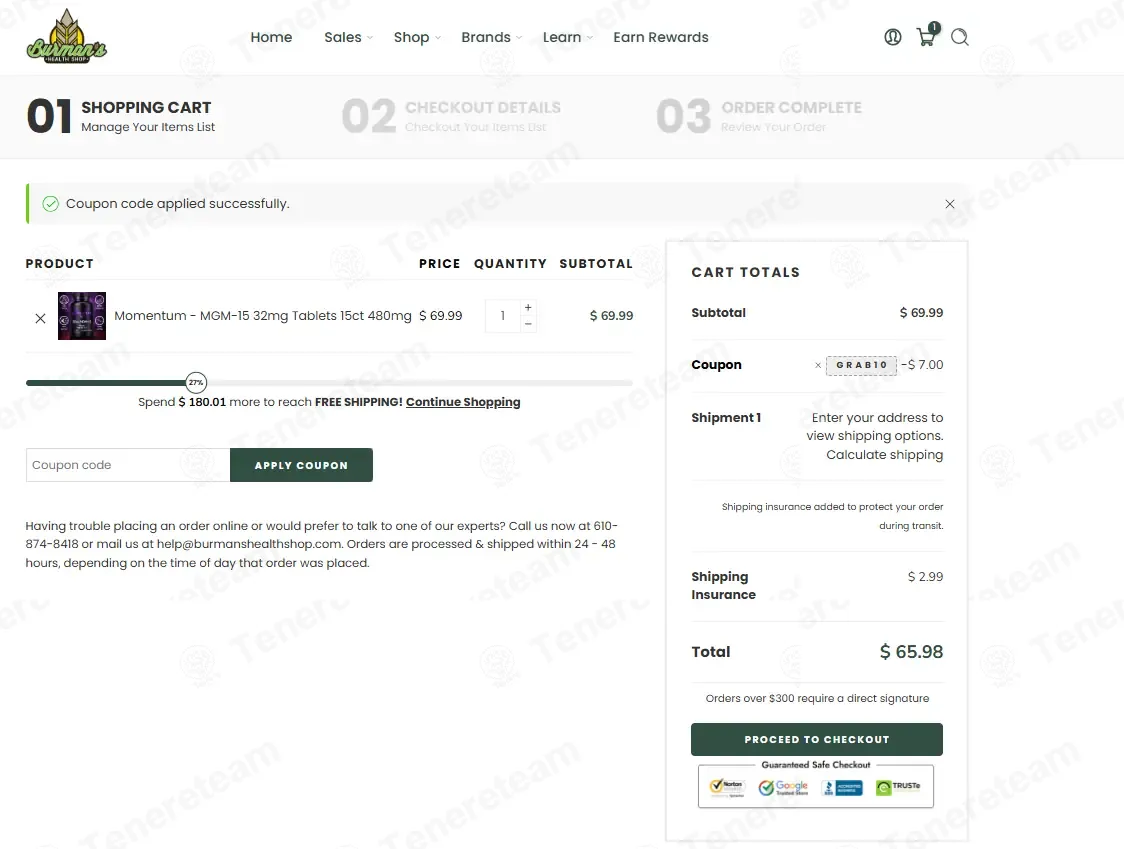Dismiss the coupon applied success notice
Viewport: 1124px width, 849px height.
pyautogui.click(x=950, y=204)
